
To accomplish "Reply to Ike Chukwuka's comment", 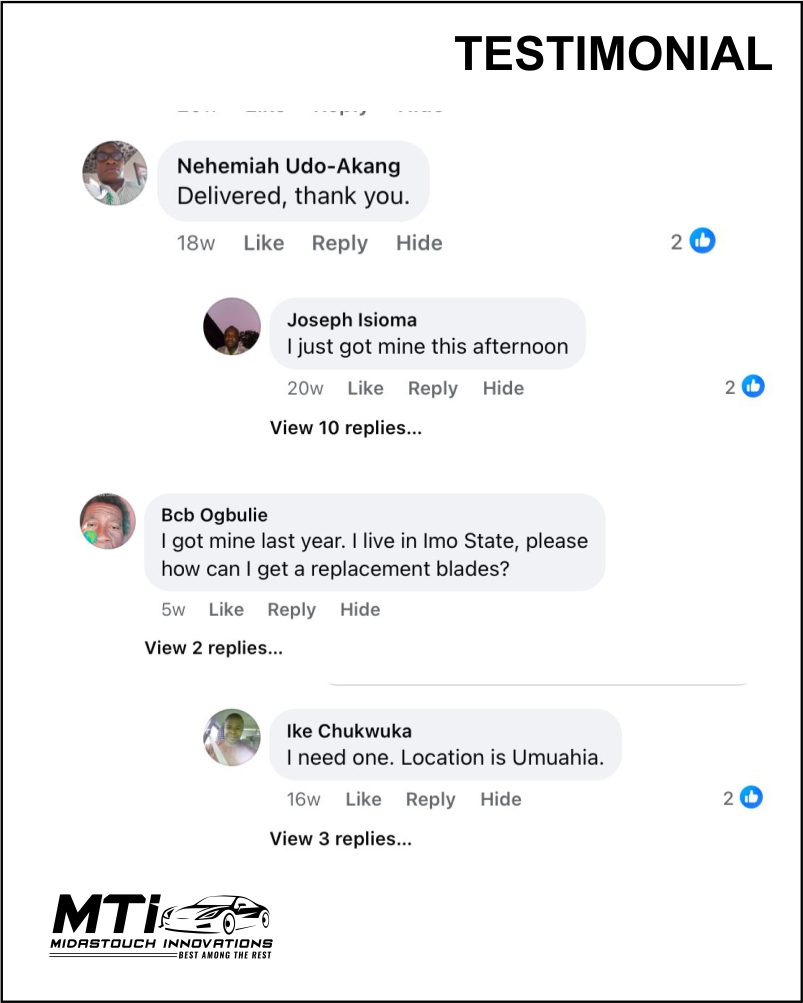I will pyautogui.click(x=431, y=799).
